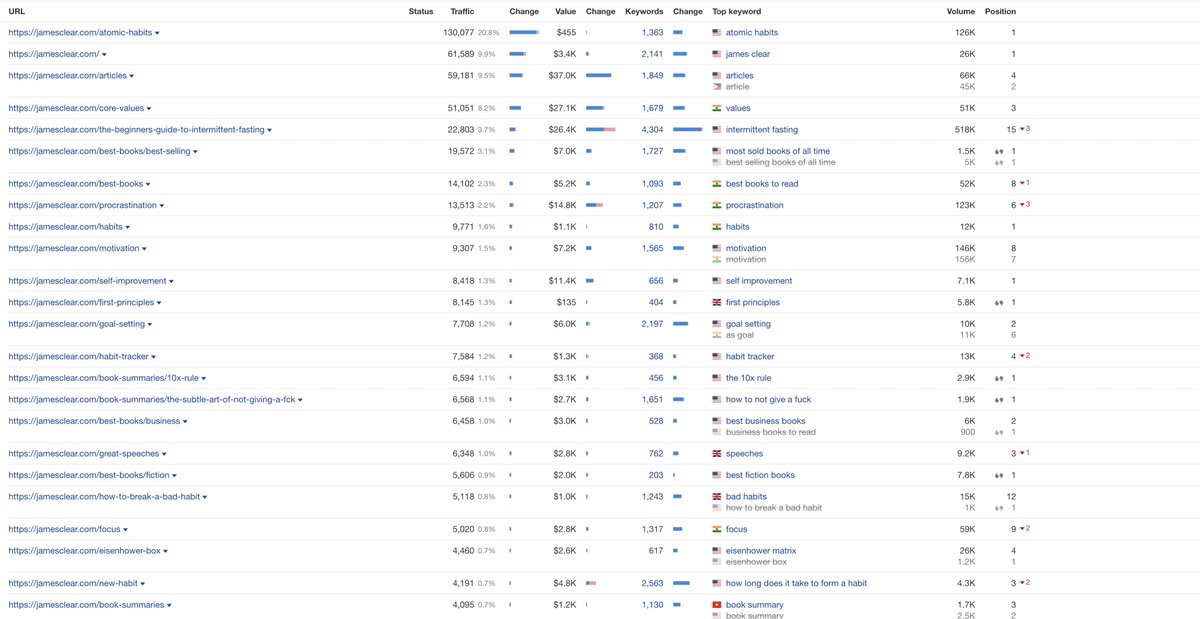1200x619 pixels.
Task: Click the UK flag beside 'first principles'
Action: [716, 303]
